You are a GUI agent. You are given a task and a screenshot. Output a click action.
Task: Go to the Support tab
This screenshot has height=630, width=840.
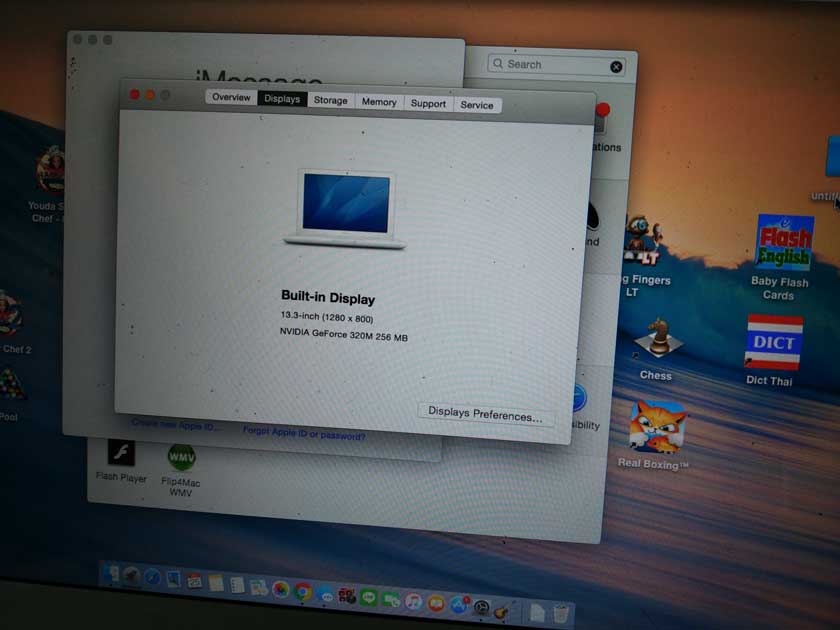point(428,103)
